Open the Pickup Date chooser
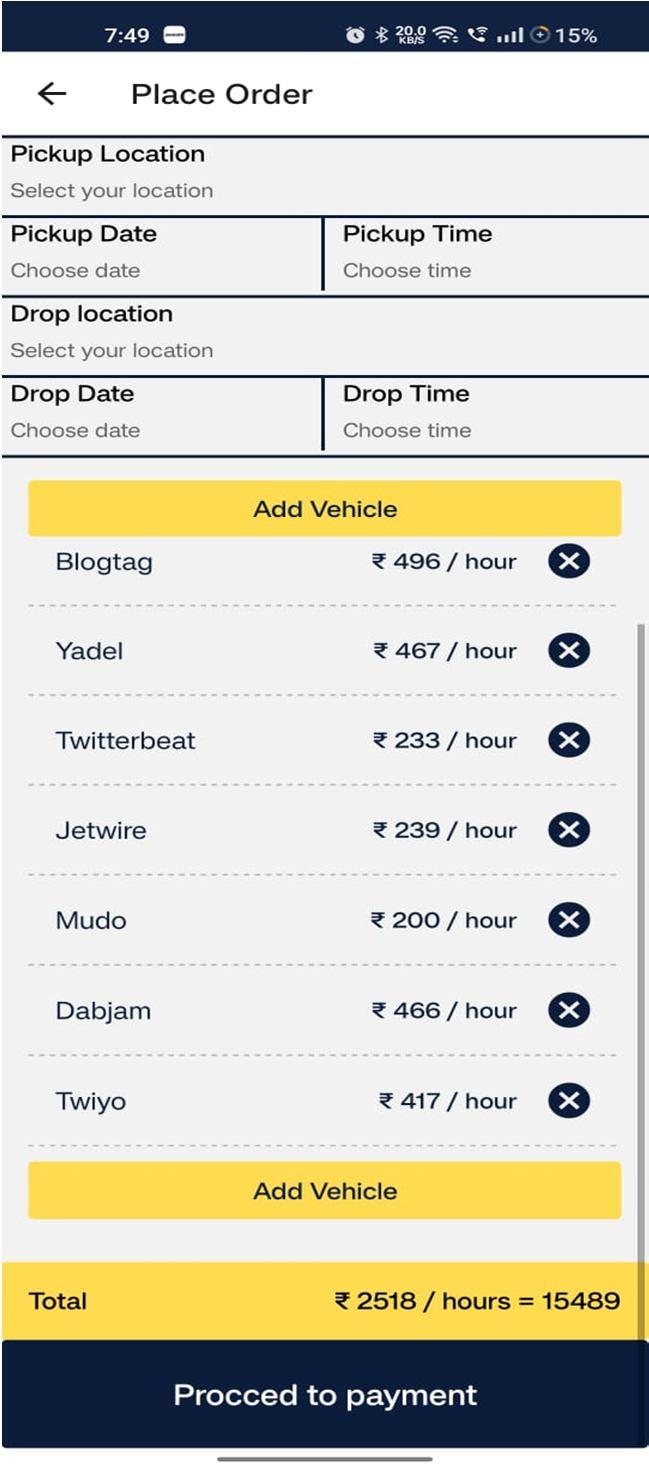The width and height of the screenshot is (649, 1473). (x=162, y=255)
